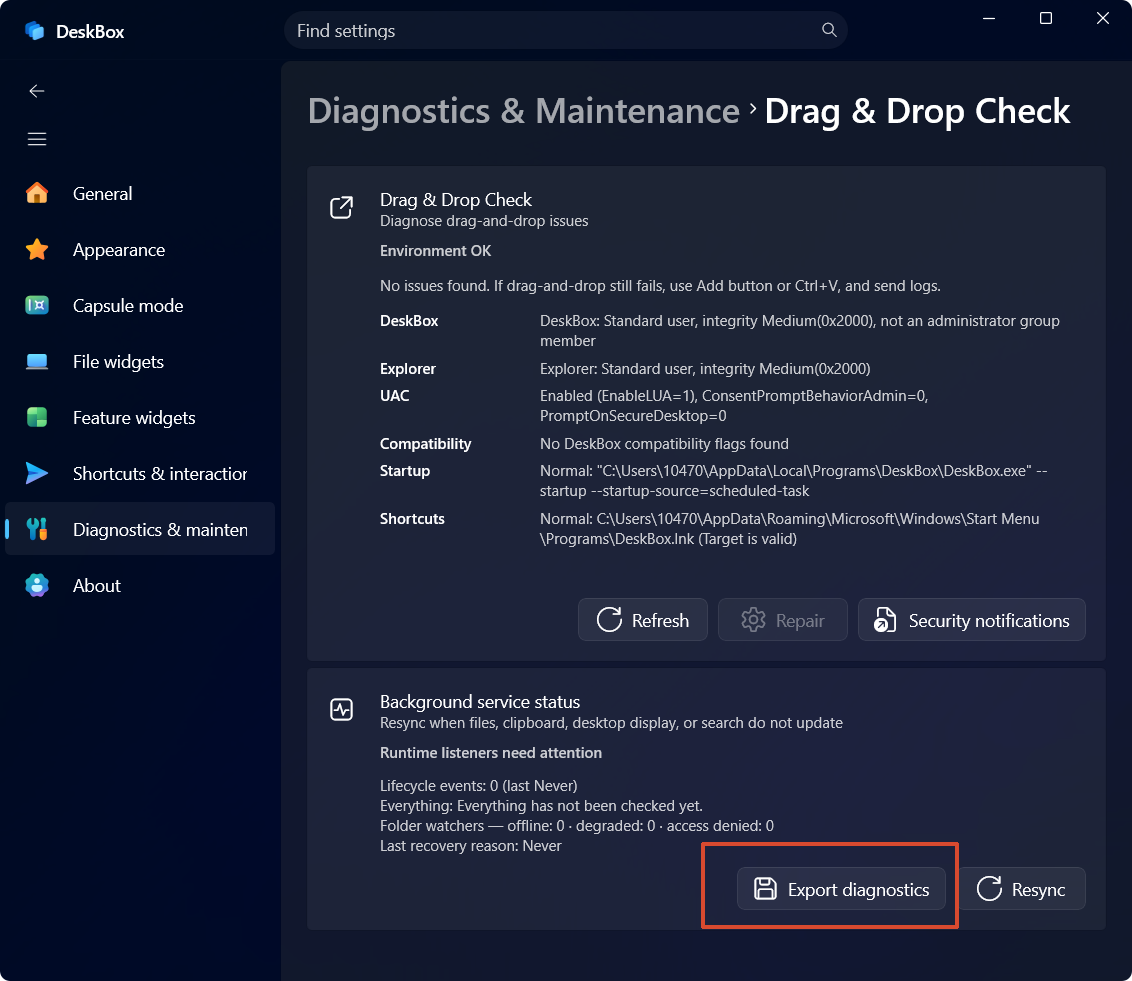
Task: Click the Drag & Drop Check launch icon
Action: (341, 208)
